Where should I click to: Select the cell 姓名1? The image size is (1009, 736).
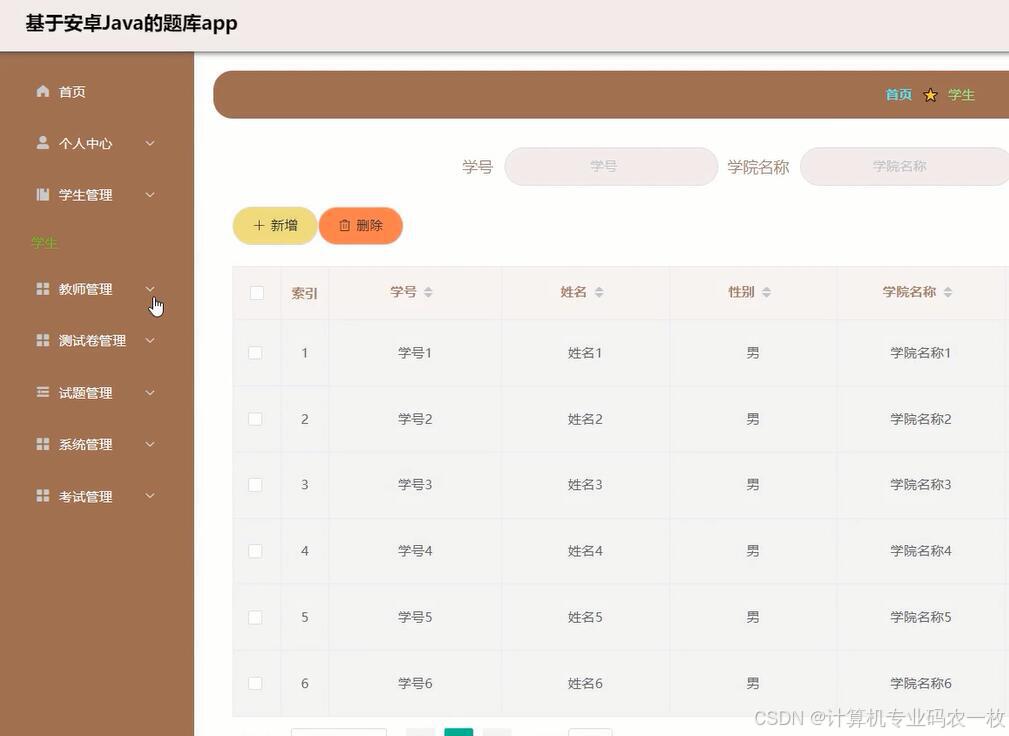point(585,353)
